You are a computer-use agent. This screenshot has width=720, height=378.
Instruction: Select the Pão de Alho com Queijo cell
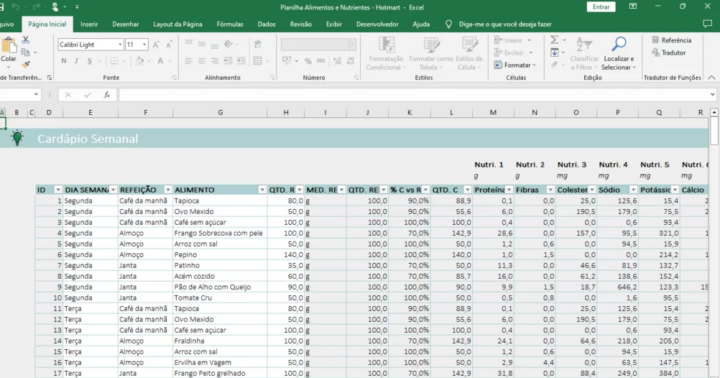220,287
